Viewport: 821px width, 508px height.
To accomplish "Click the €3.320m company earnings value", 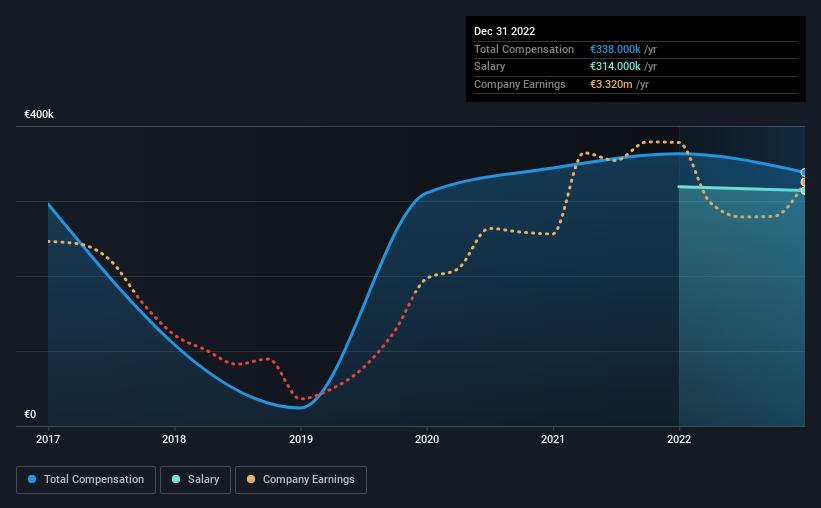I will click(611, 84).
